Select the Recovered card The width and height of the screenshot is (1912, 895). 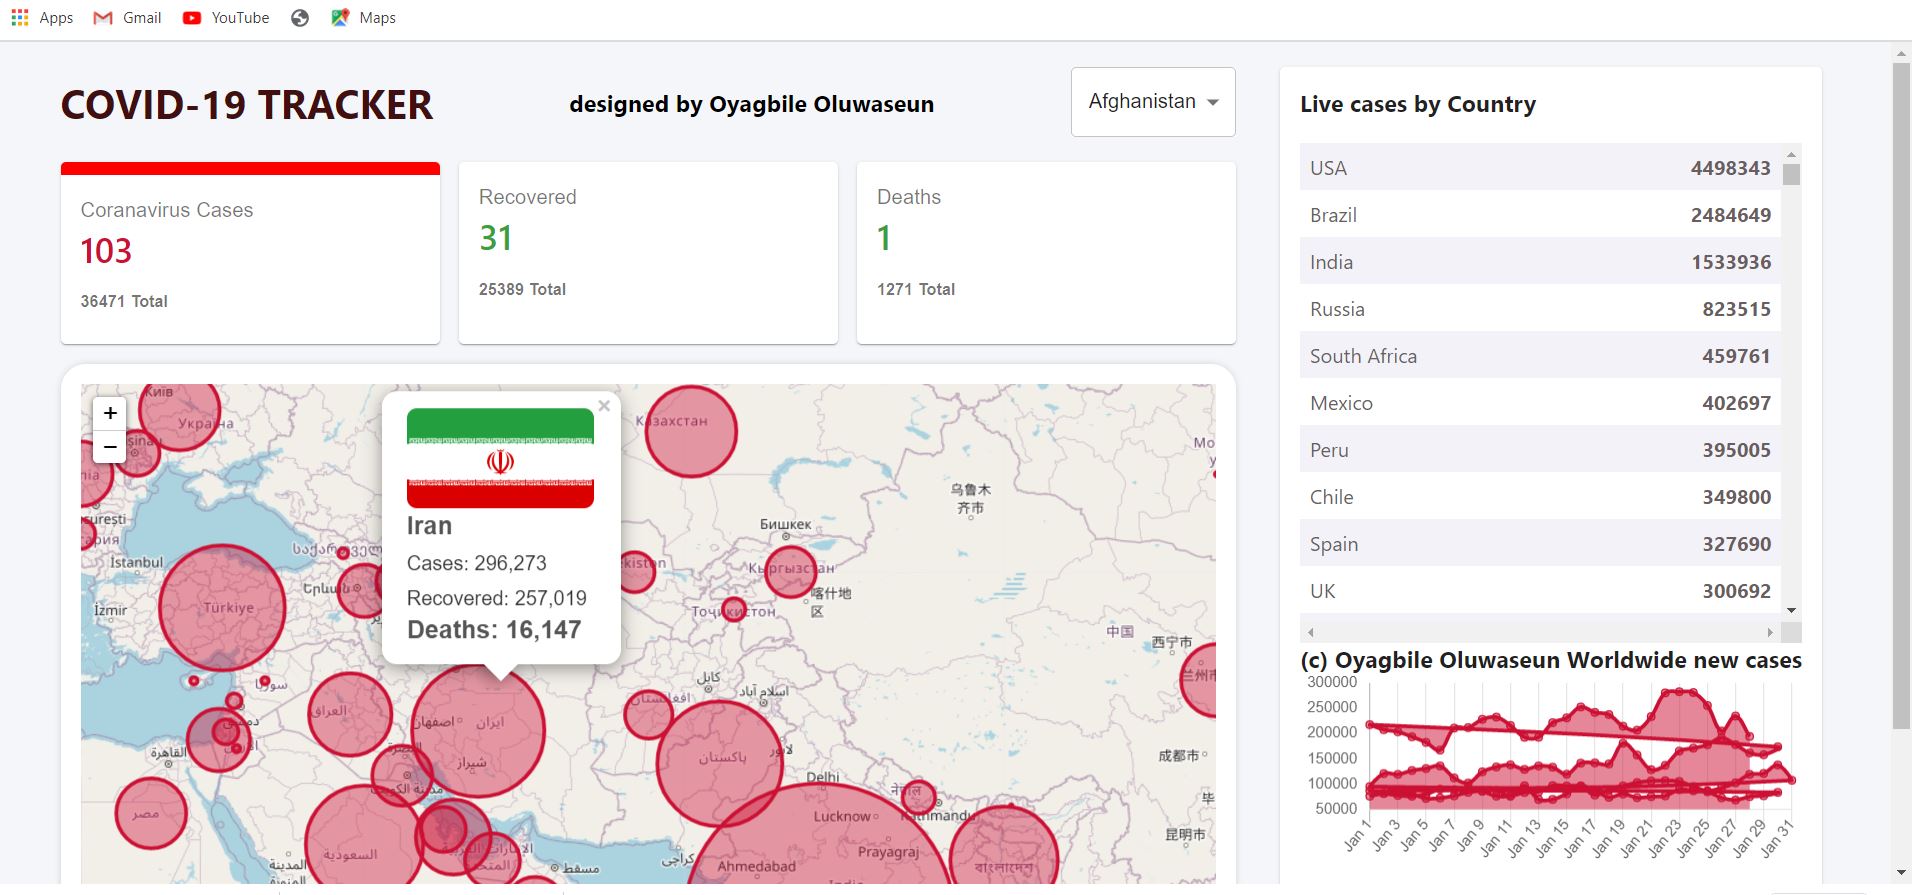tap(648, 253)
